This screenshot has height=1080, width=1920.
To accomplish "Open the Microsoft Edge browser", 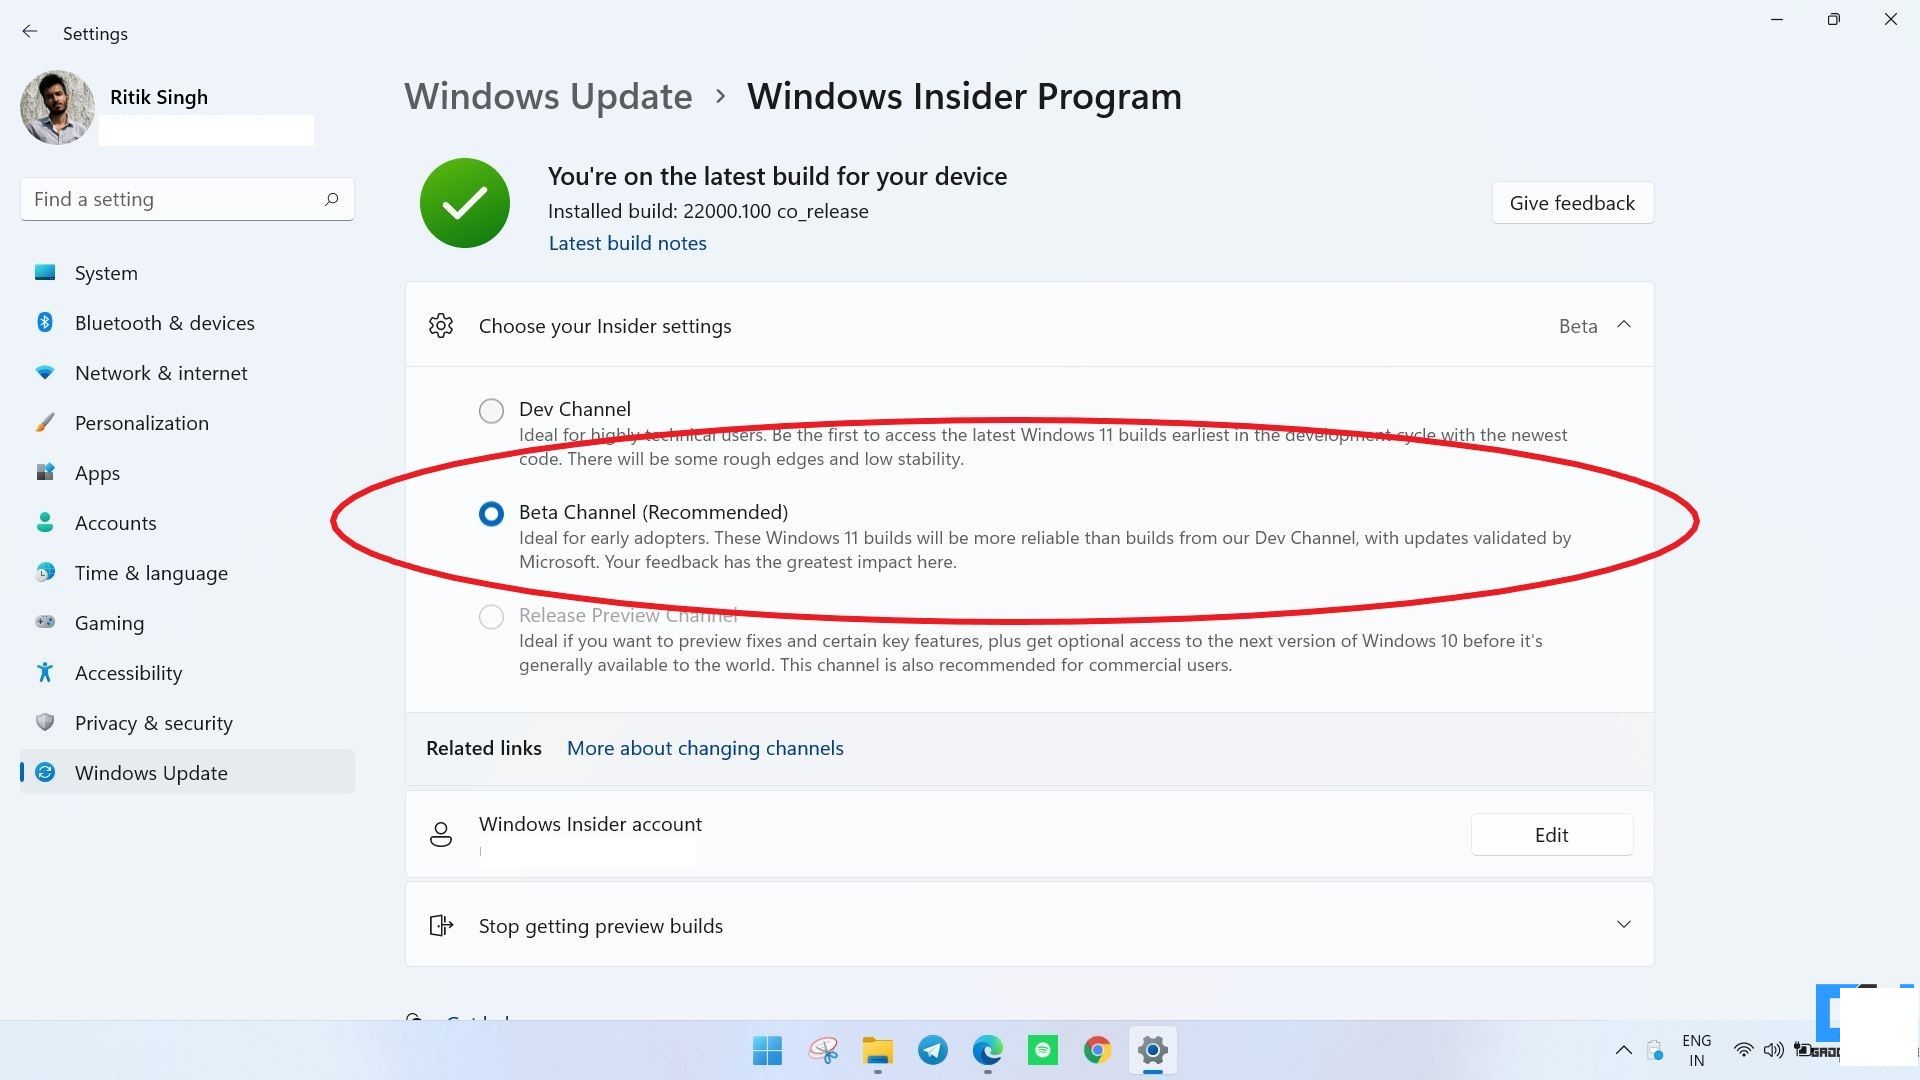I will point(989,1050).
